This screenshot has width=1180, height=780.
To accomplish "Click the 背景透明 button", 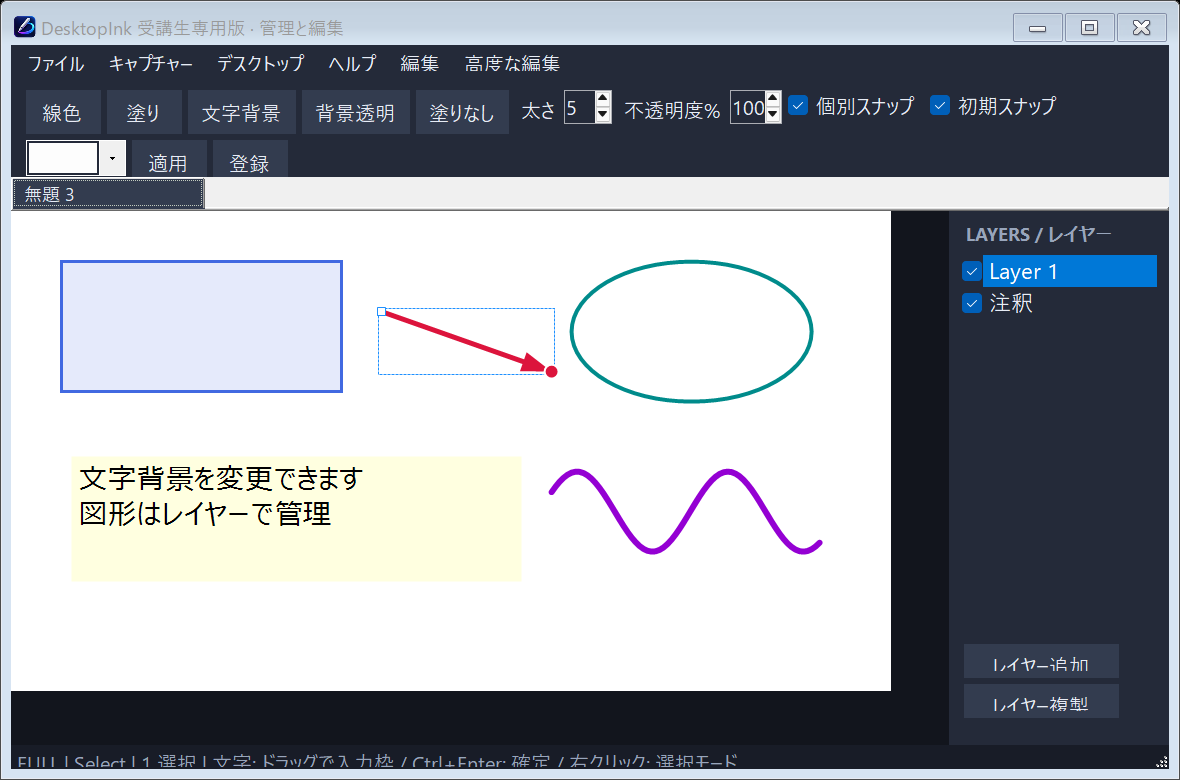I will point(355,112).
